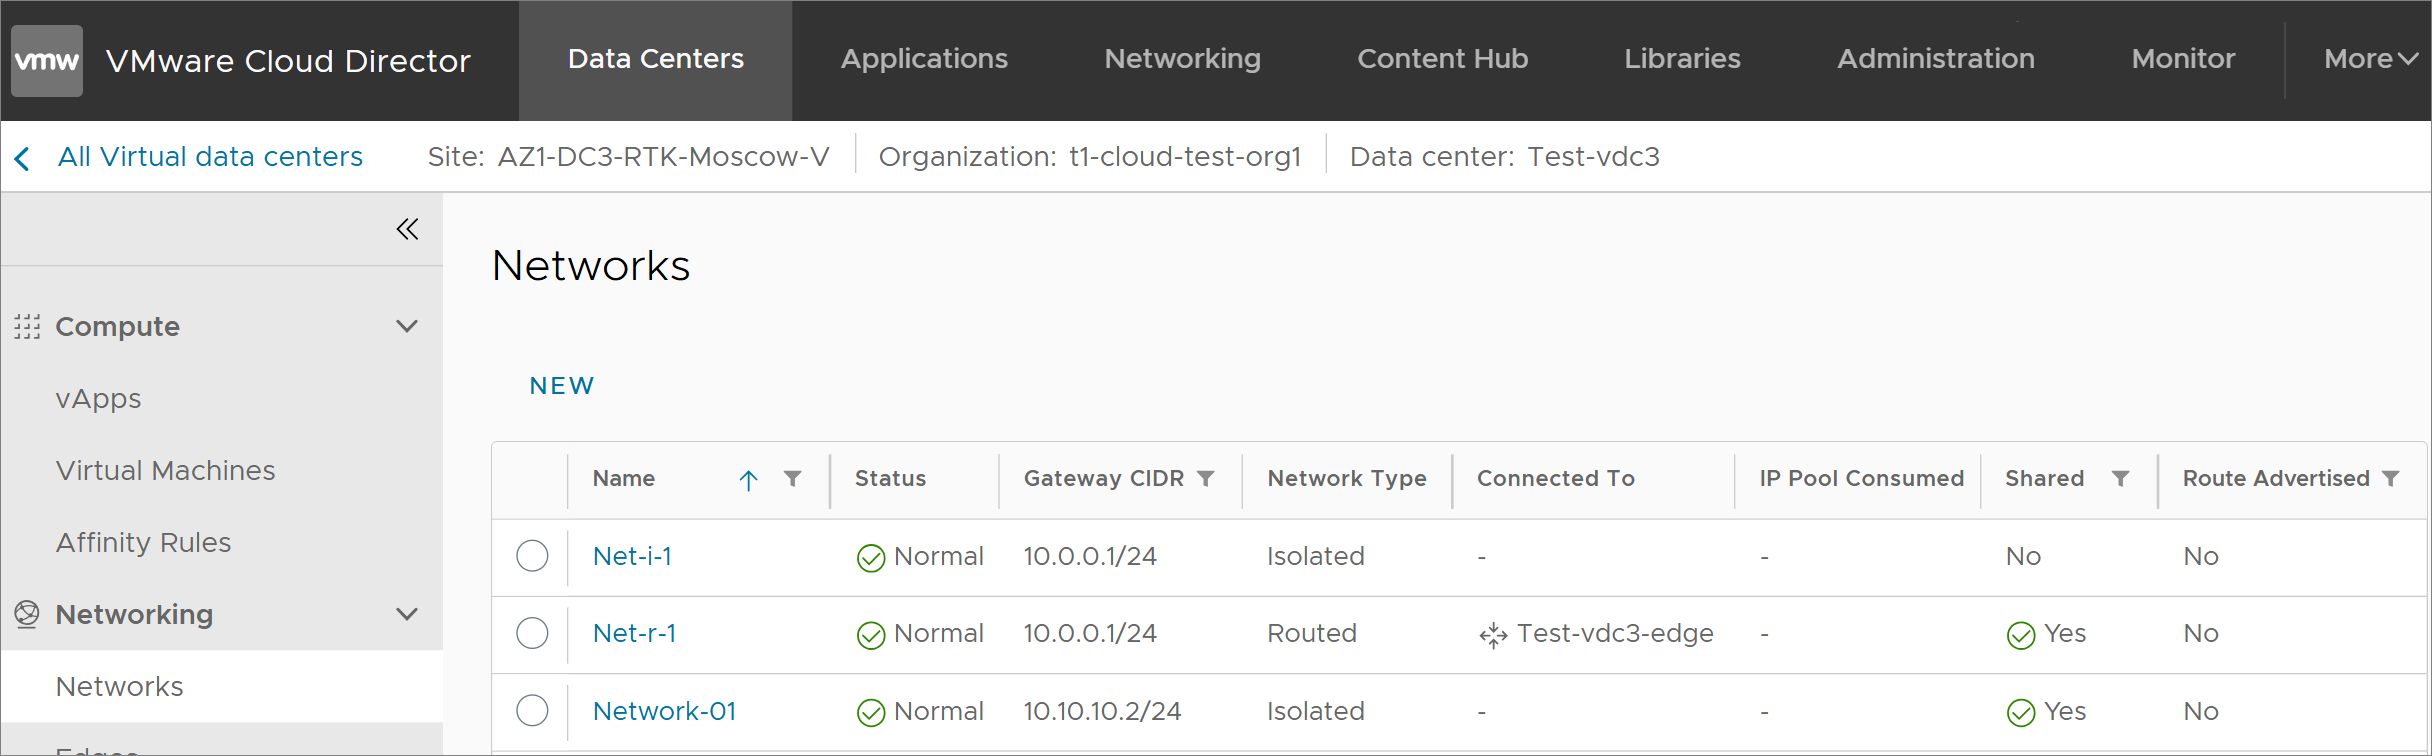Image resolution: width=2432 pixels, height=756 pixels.
Task: Collapse the sidebar with double-chevron icon
Action: (x=407, y=230)
